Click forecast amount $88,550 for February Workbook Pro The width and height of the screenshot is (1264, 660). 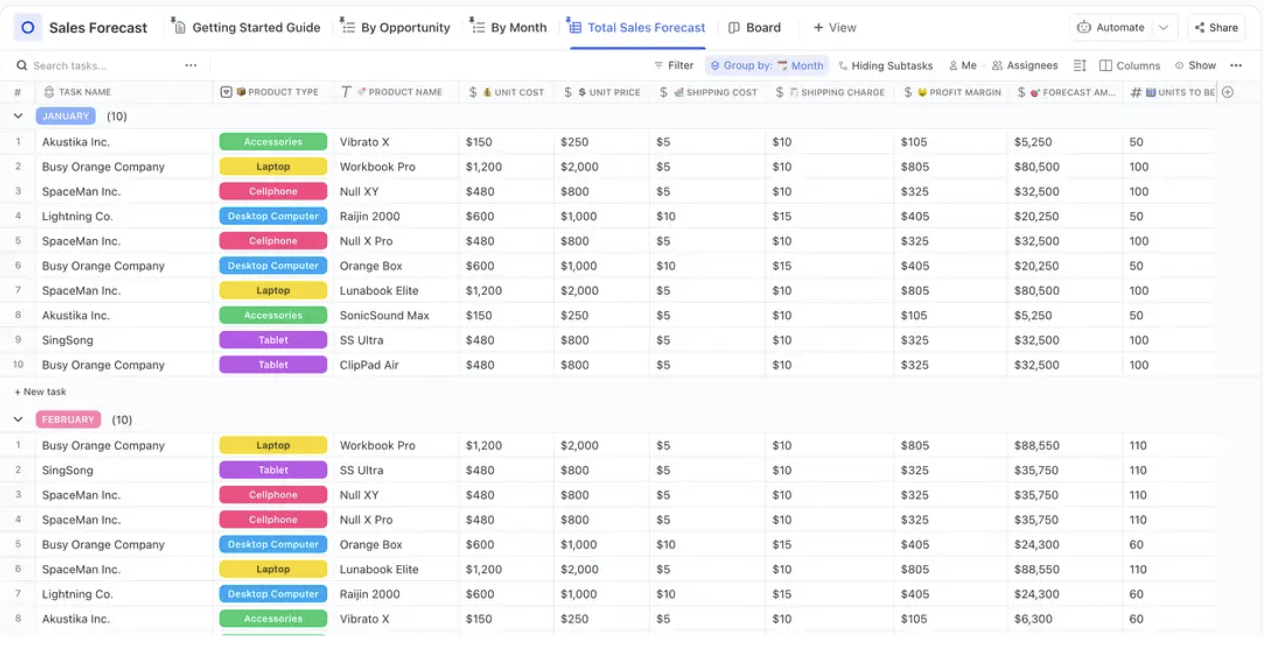pyautogui.click(x=1037, y=445)
